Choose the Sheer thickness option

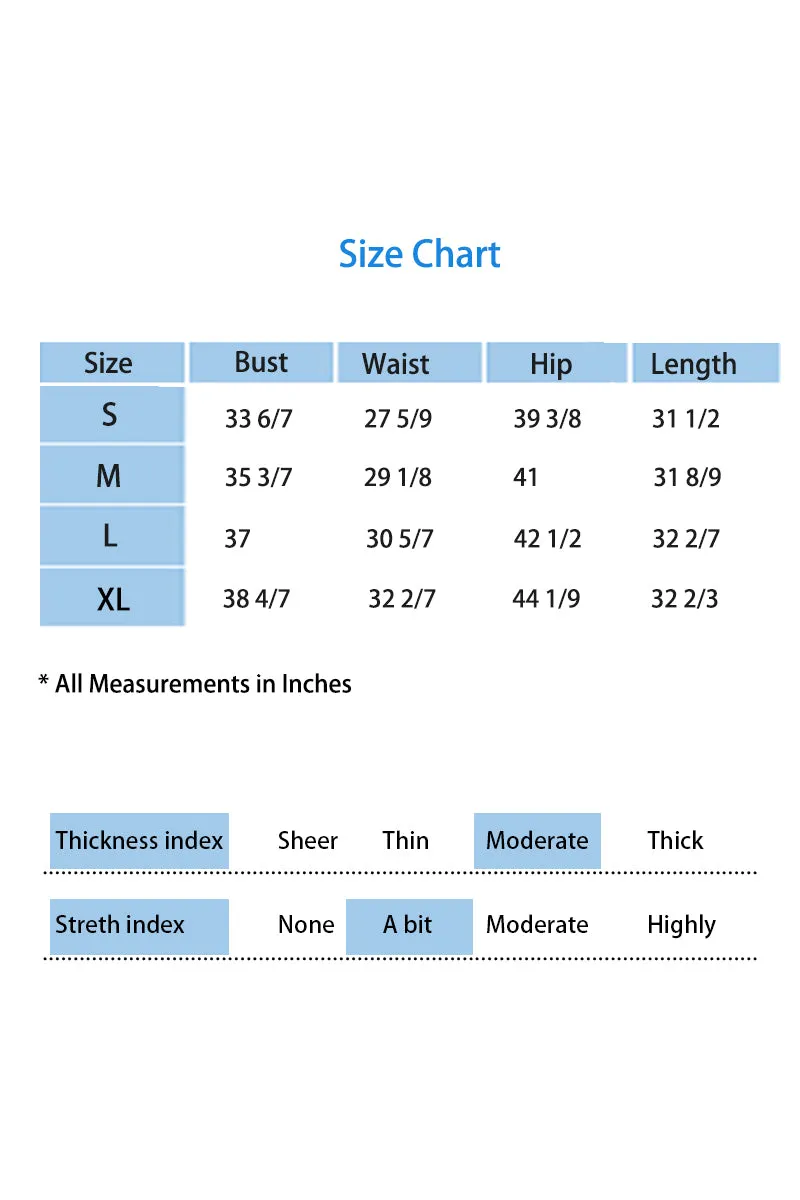tap(308, 841)
